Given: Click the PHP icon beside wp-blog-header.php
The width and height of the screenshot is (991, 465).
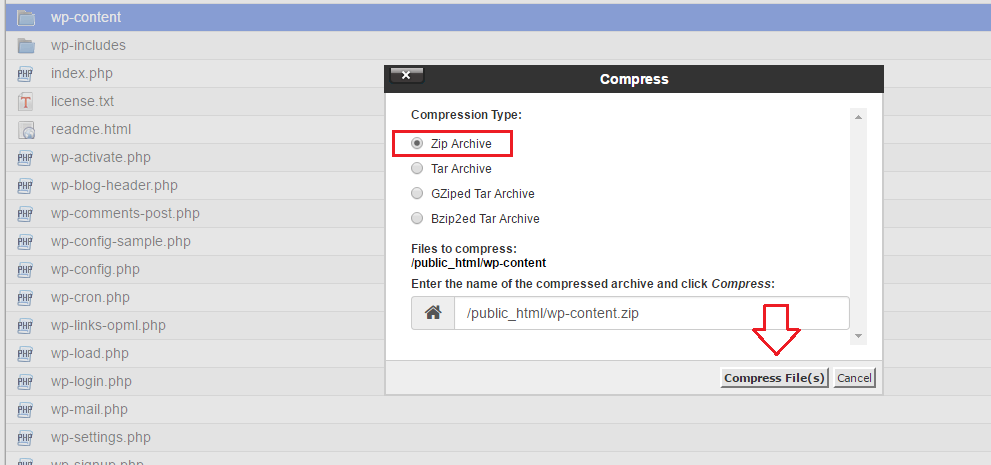Looking at the screenshot, I should [x=25, y=186].
